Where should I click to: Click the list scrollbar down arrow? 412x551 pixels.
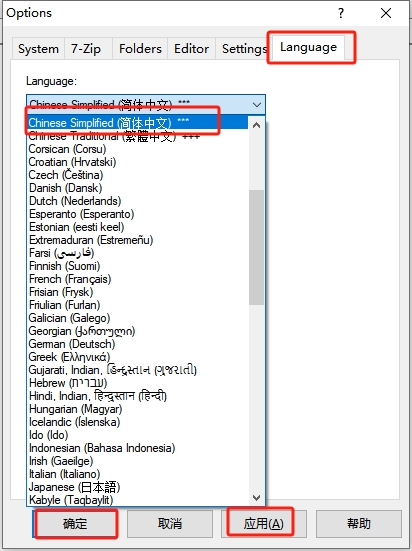point(257,498)
